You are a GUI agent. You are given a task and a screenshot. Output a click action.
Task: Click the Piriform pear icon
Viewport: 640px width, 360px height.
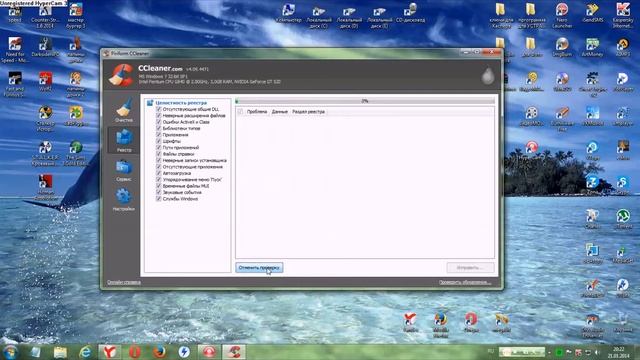click(488, 76)
